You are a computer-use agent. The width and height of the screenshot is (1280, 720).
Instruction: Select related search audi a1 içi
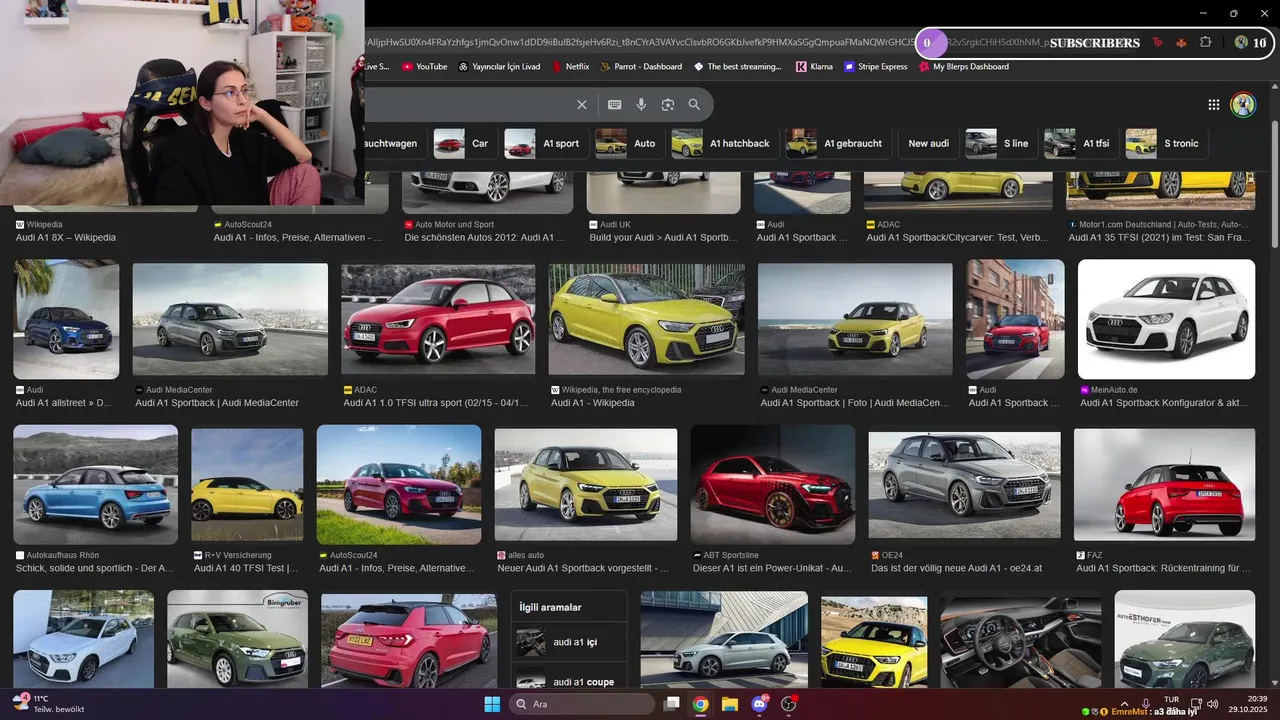pos(569,642)
